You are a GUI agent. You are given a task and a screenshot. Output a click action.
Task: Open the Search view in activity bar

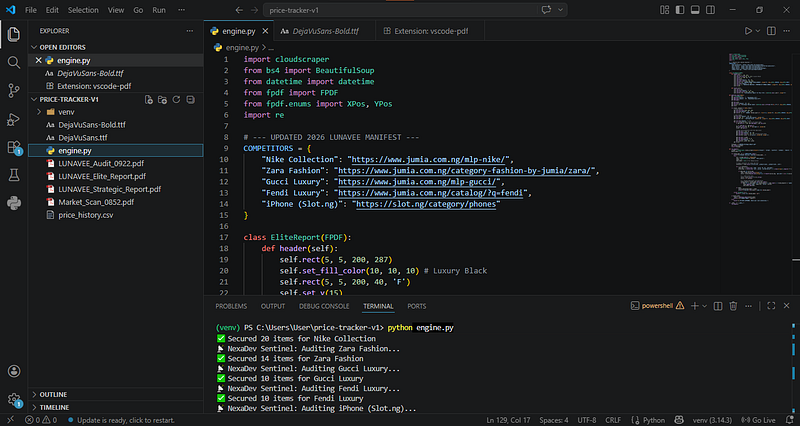pyautogui.click(x=14, y=62)
